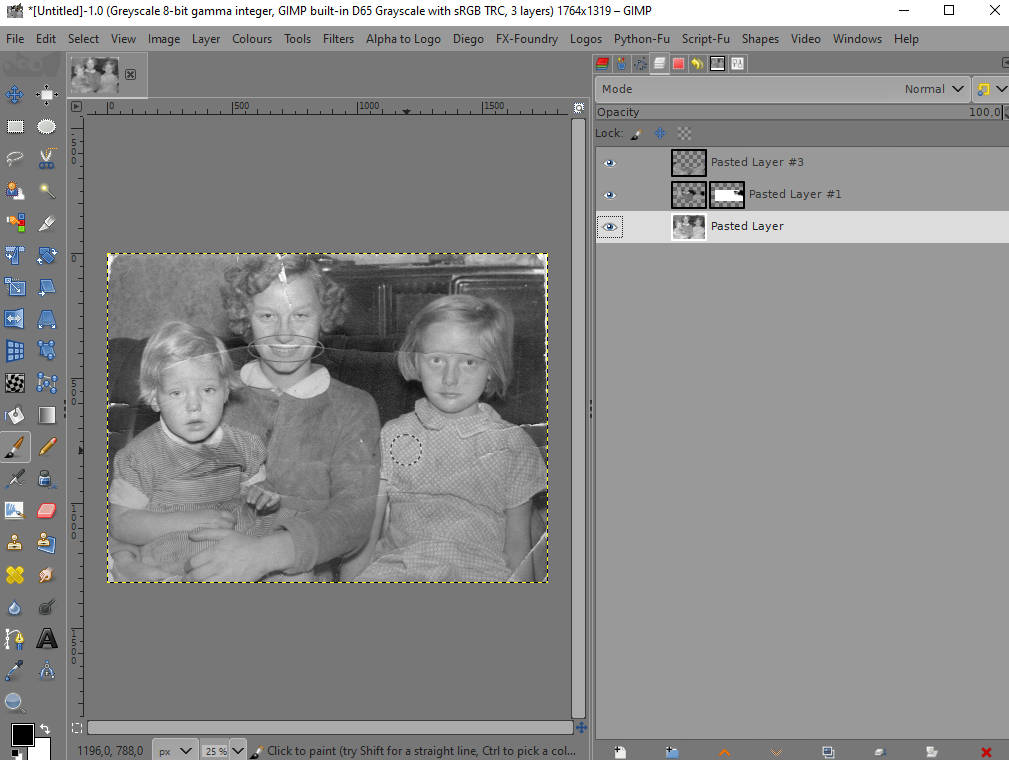Viewport: 1009px width, 760px height.
Task: Hide Pasted Layer #3 via eye icon
Action: point(610,163)
